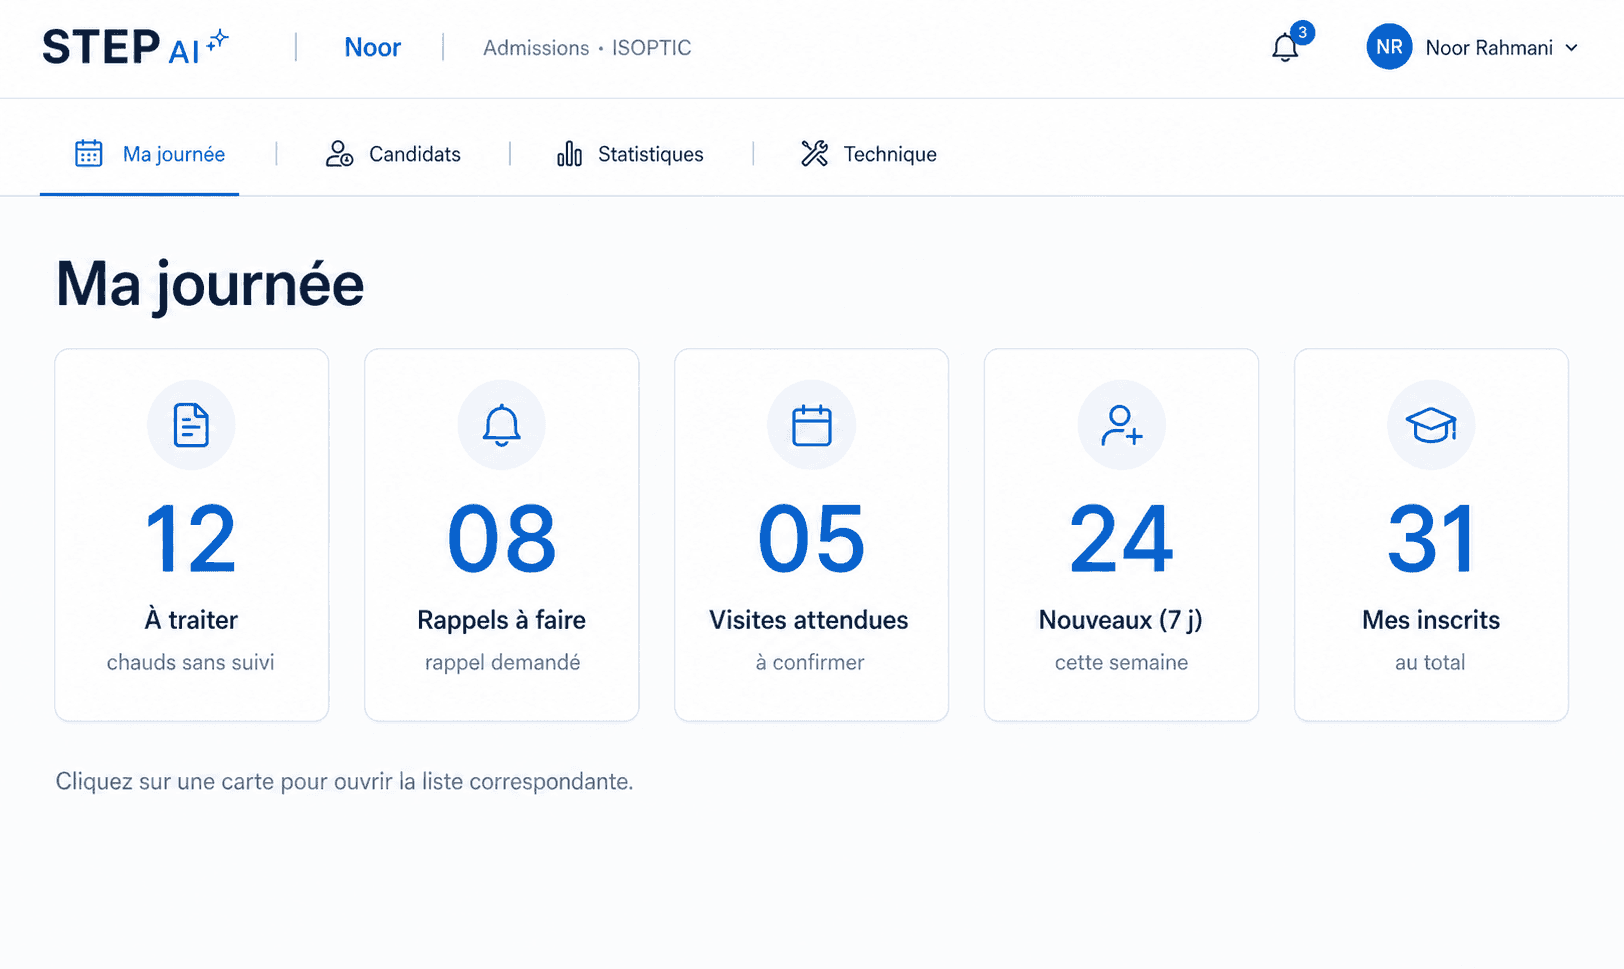Screen dimensions: 1624x969
Task: Click the NR avatar circle
Action: point(1389,47)
